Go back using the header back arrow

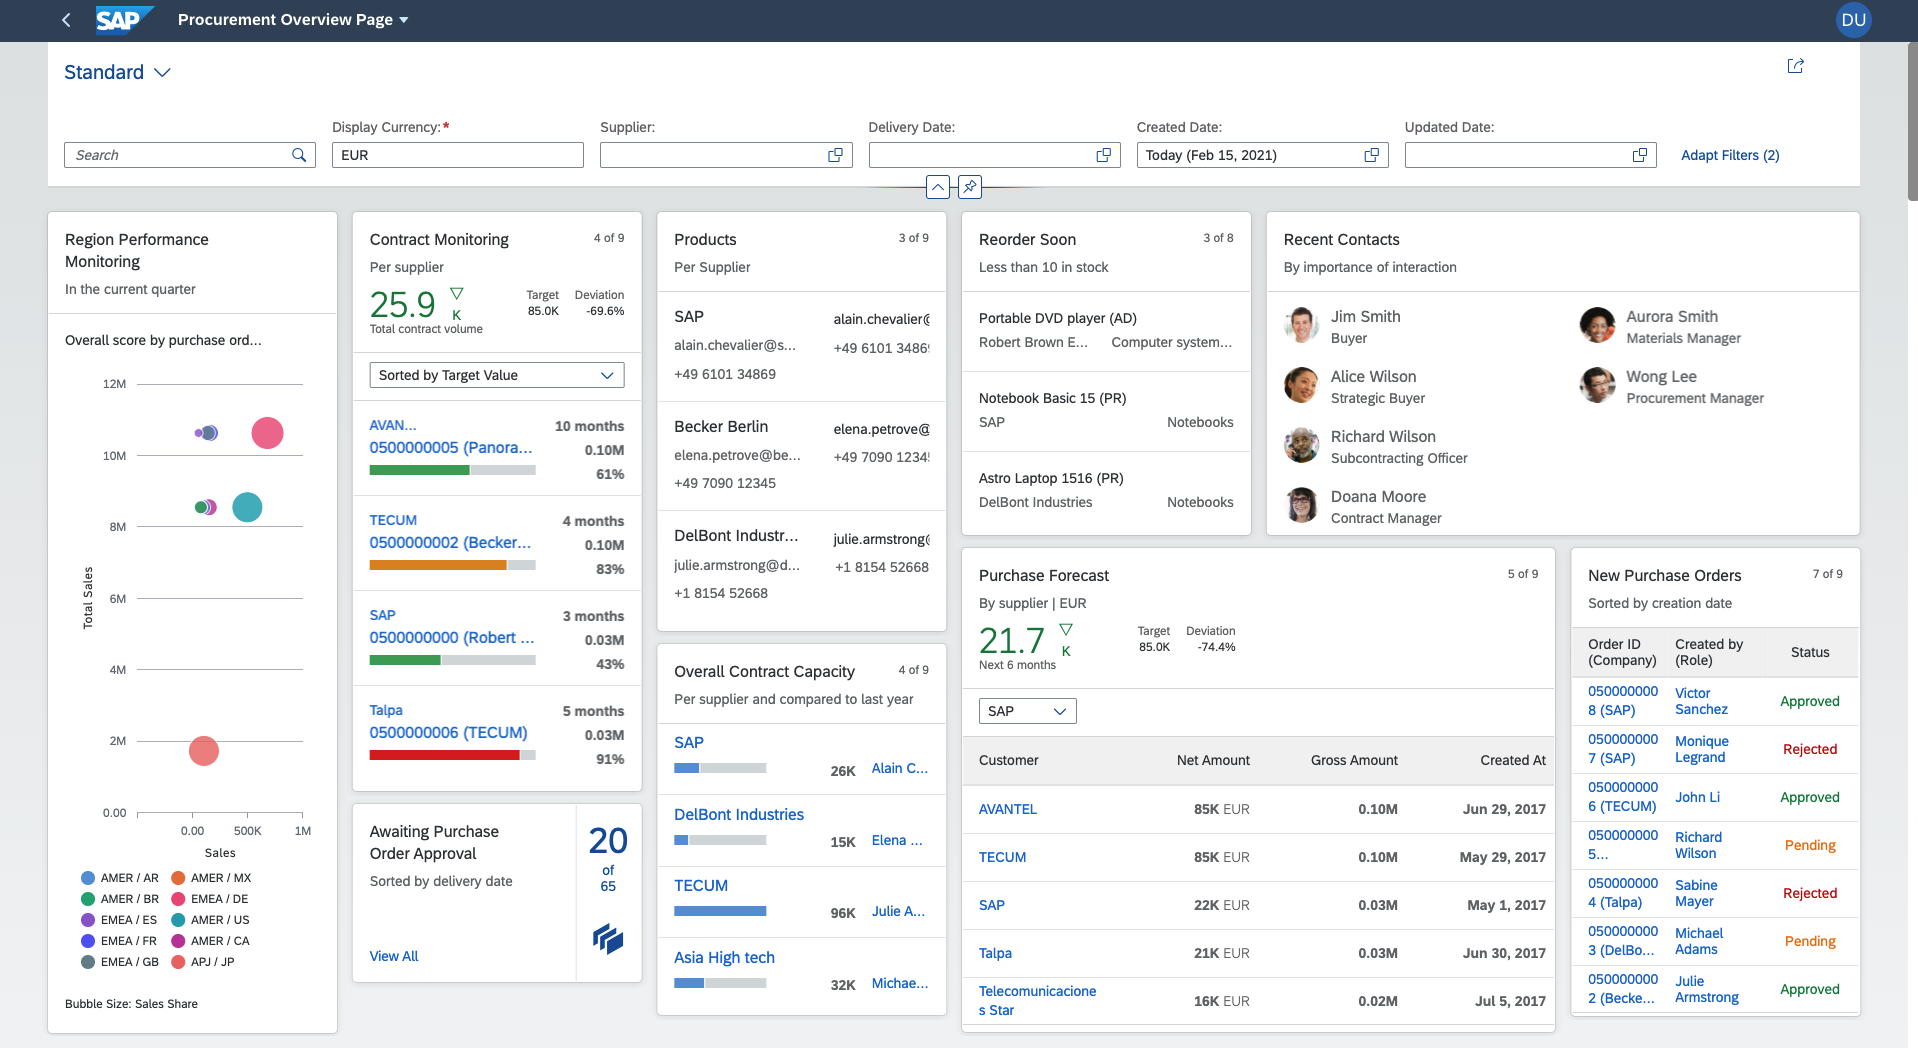click(66, 20)
